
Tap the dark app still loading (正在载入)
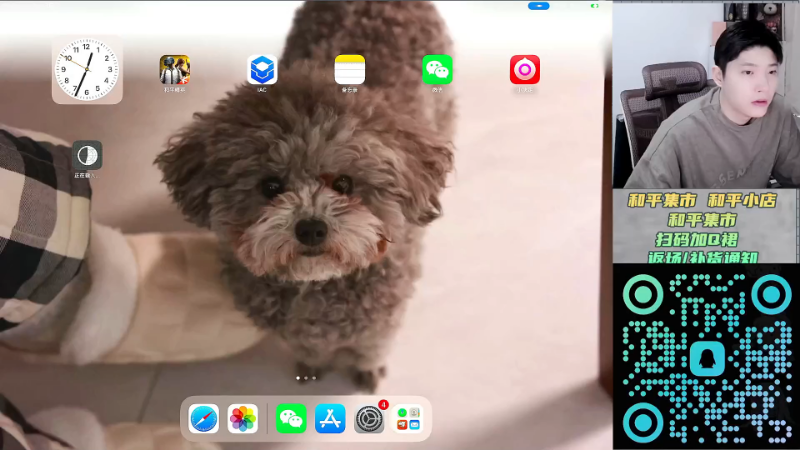(x=87, y=155)
